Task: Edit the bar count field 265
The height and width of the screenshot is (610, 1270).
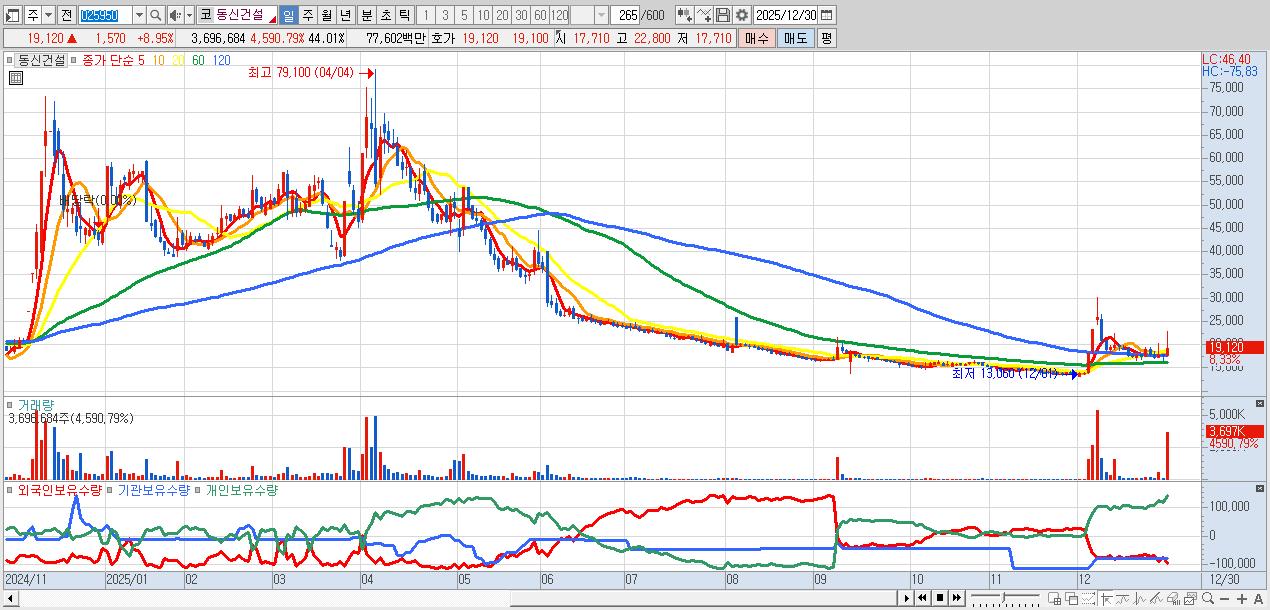Action: tap(627, 15)
